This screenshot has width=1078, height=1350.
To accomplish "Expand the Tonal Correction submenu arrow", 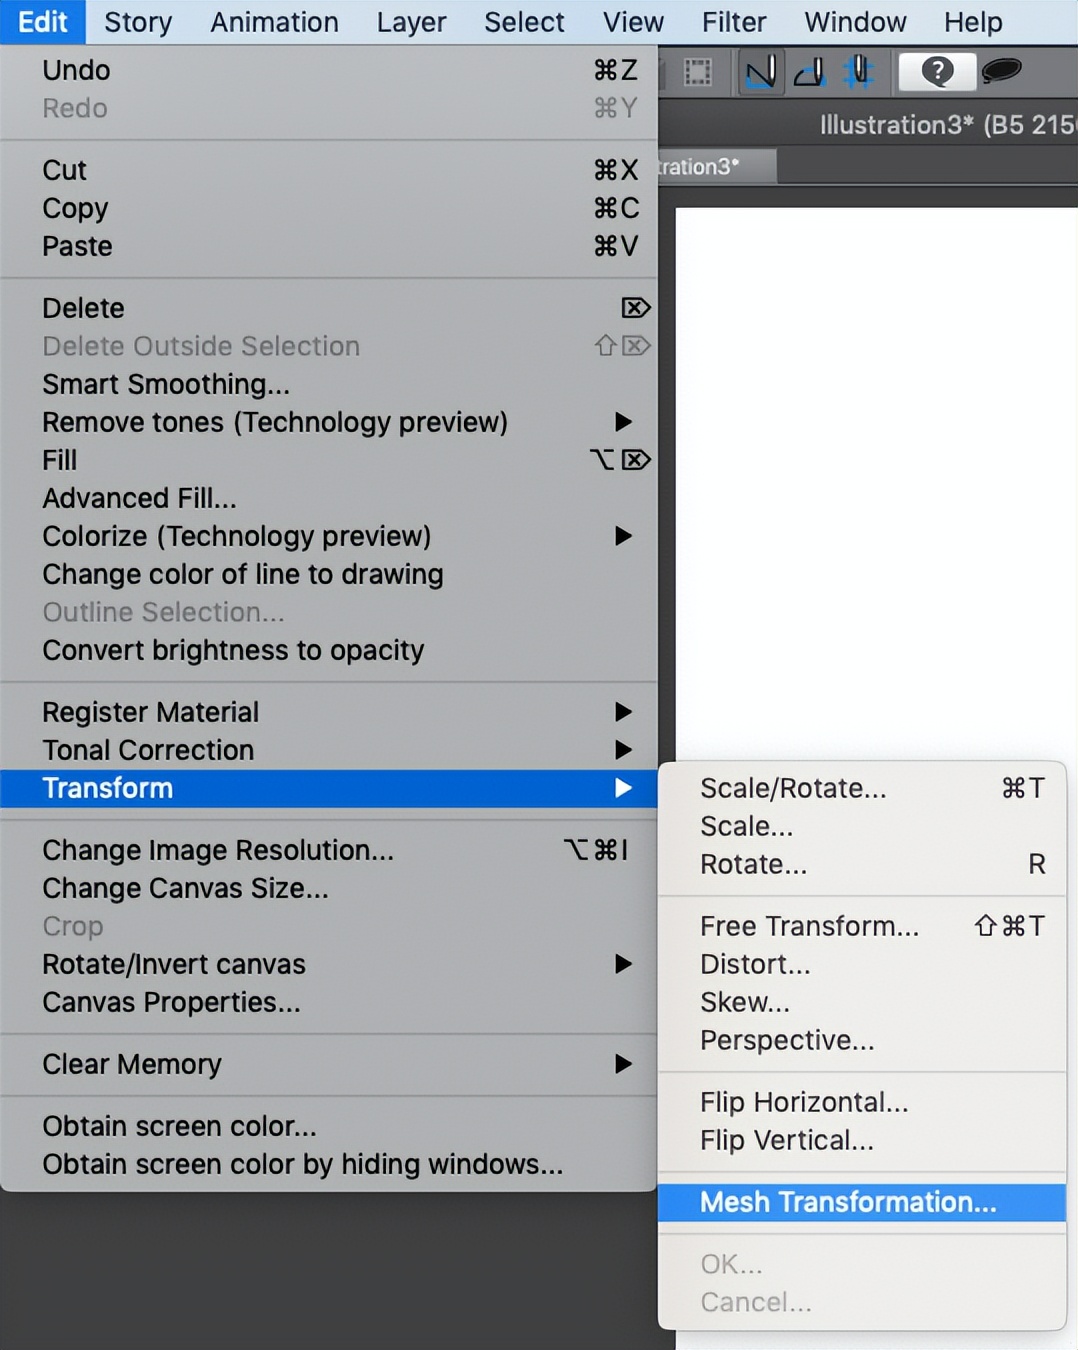I will 623,750.
